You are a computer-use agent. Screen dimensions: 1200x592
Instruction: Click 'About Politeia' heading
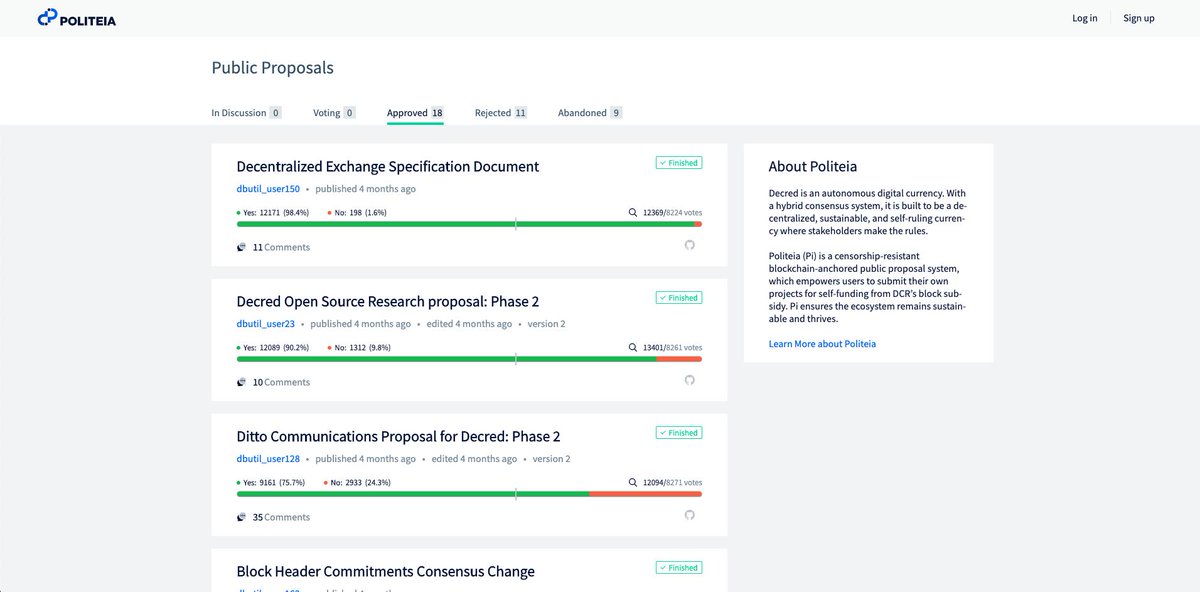coord(813,167)
